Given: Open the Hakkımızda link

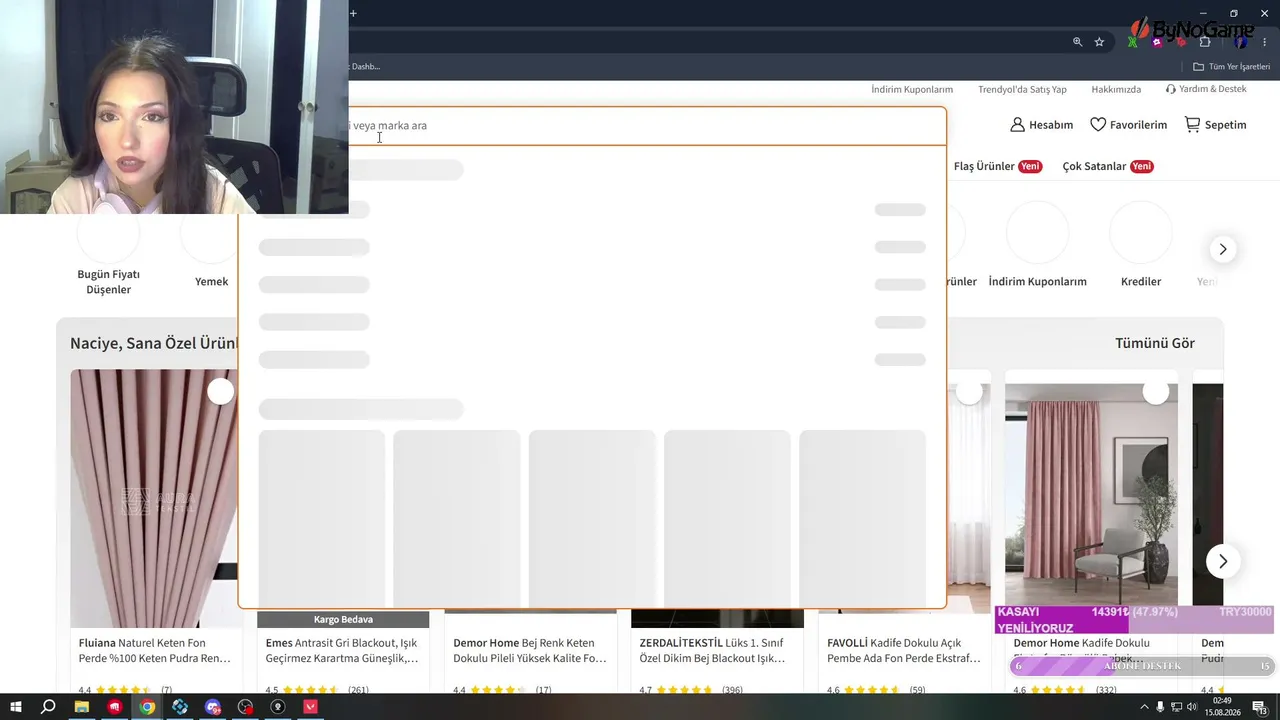Looking at the screenshot, I should (1116, 89).
